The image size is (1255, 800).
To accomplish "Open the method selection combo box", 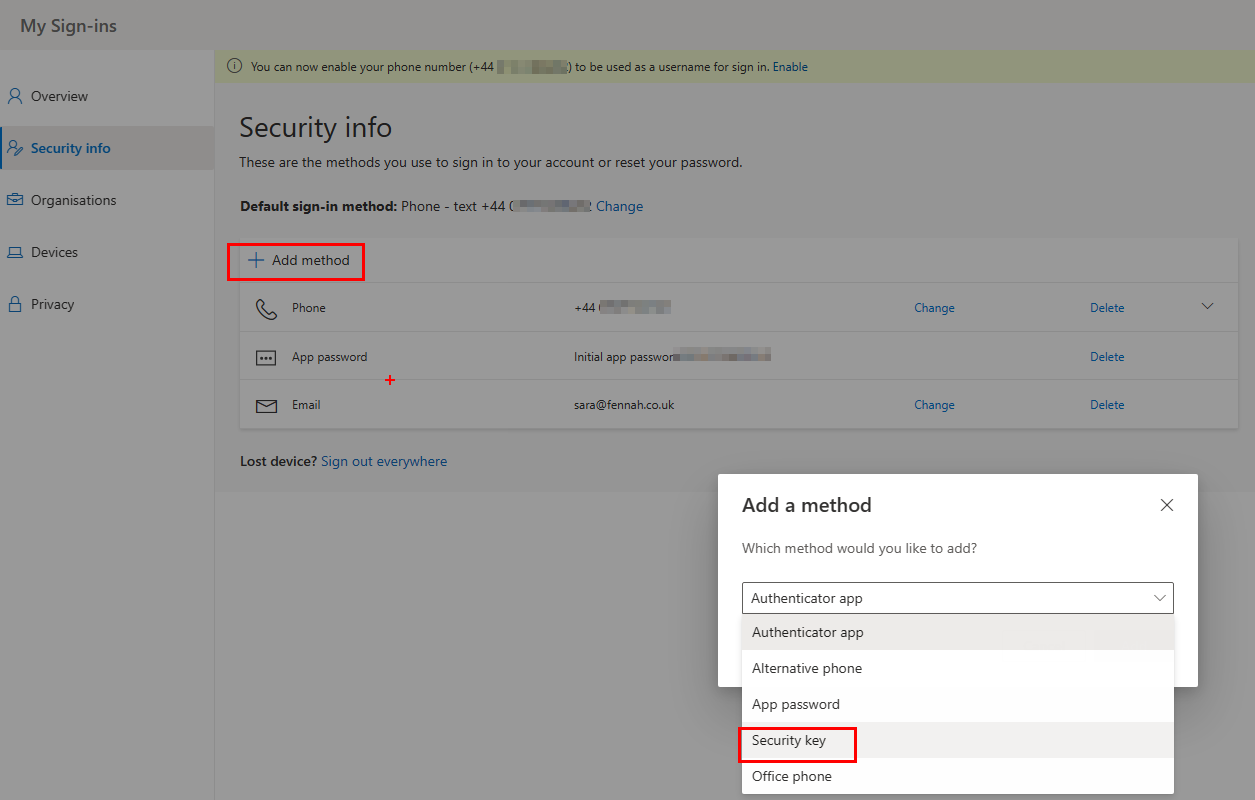I will [957, 598].
